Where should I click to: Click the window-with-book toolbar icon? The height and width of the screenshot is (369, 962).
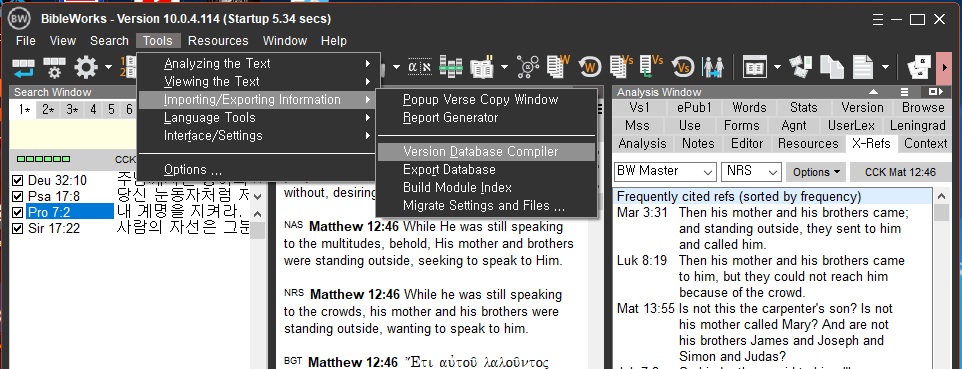tap(755, 67)
